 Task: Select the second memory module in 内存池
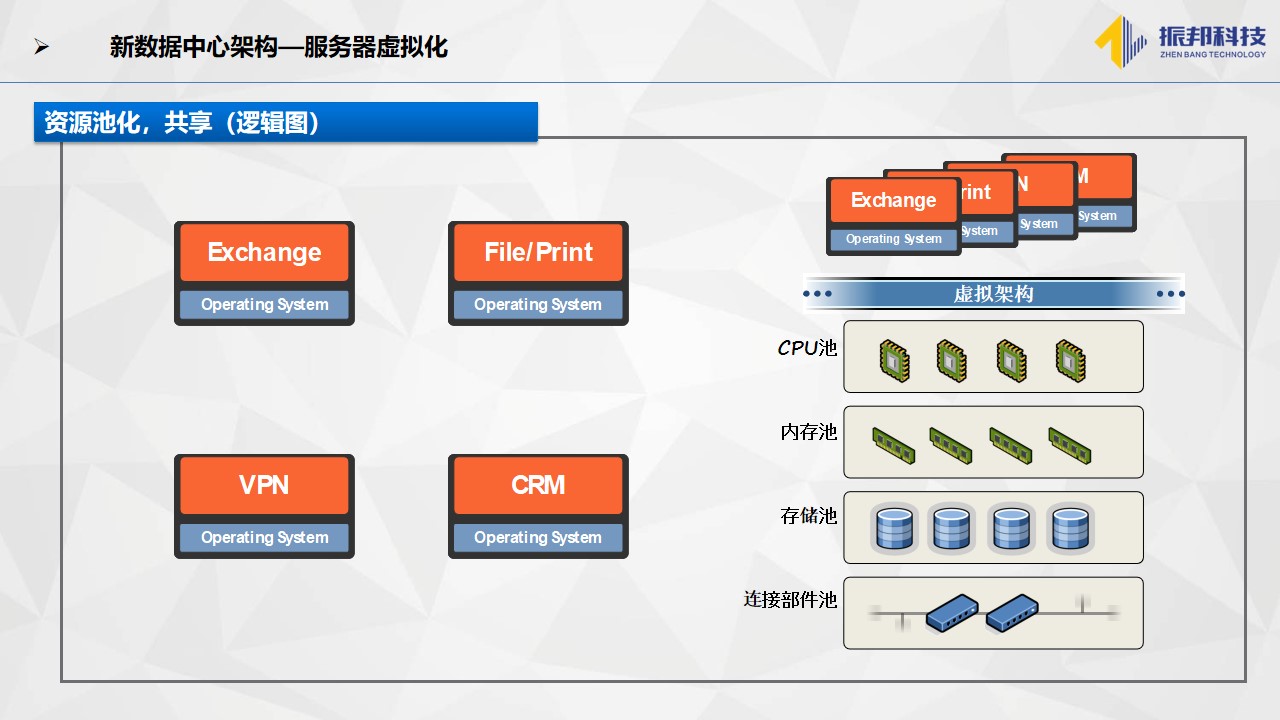pos(951,445)
